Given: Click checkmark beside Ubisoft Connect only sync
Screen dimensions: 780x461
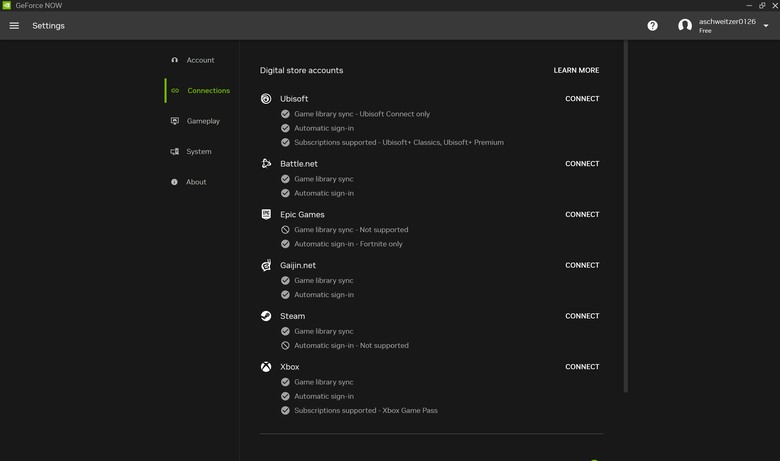Looking at the screenshot, I should click(285, 114).
